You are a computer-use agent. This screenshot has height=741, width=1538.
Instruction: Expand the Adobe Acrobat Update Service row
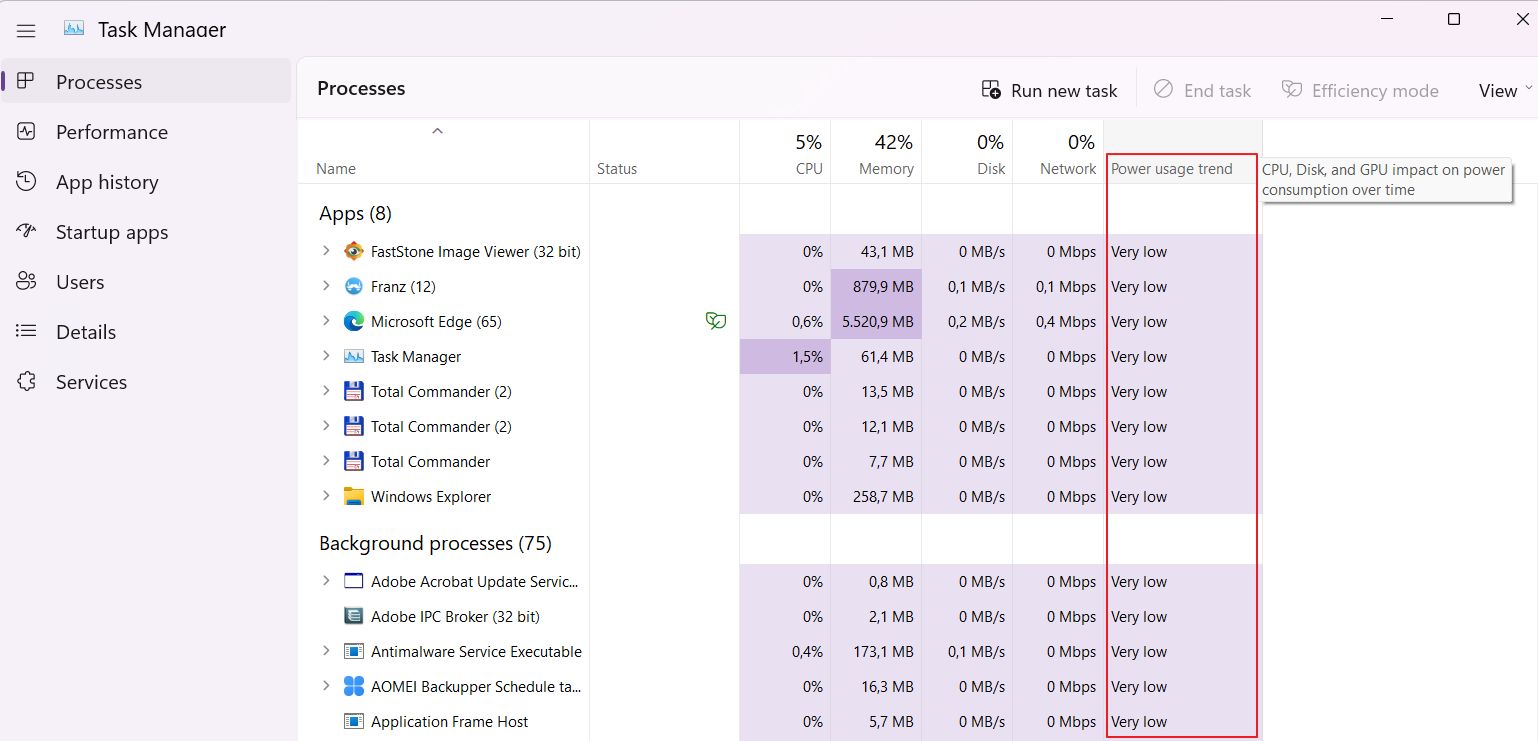coord(325,582)
